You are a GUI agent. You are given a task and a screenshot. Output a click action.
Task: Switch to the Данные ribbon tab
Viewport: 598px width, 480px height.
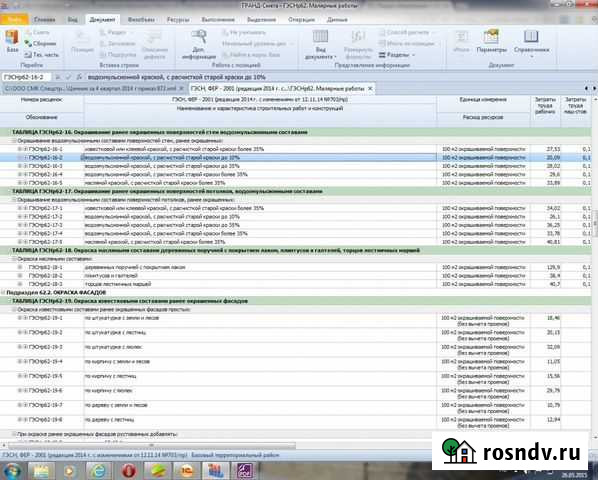click(x=337, y=19)
